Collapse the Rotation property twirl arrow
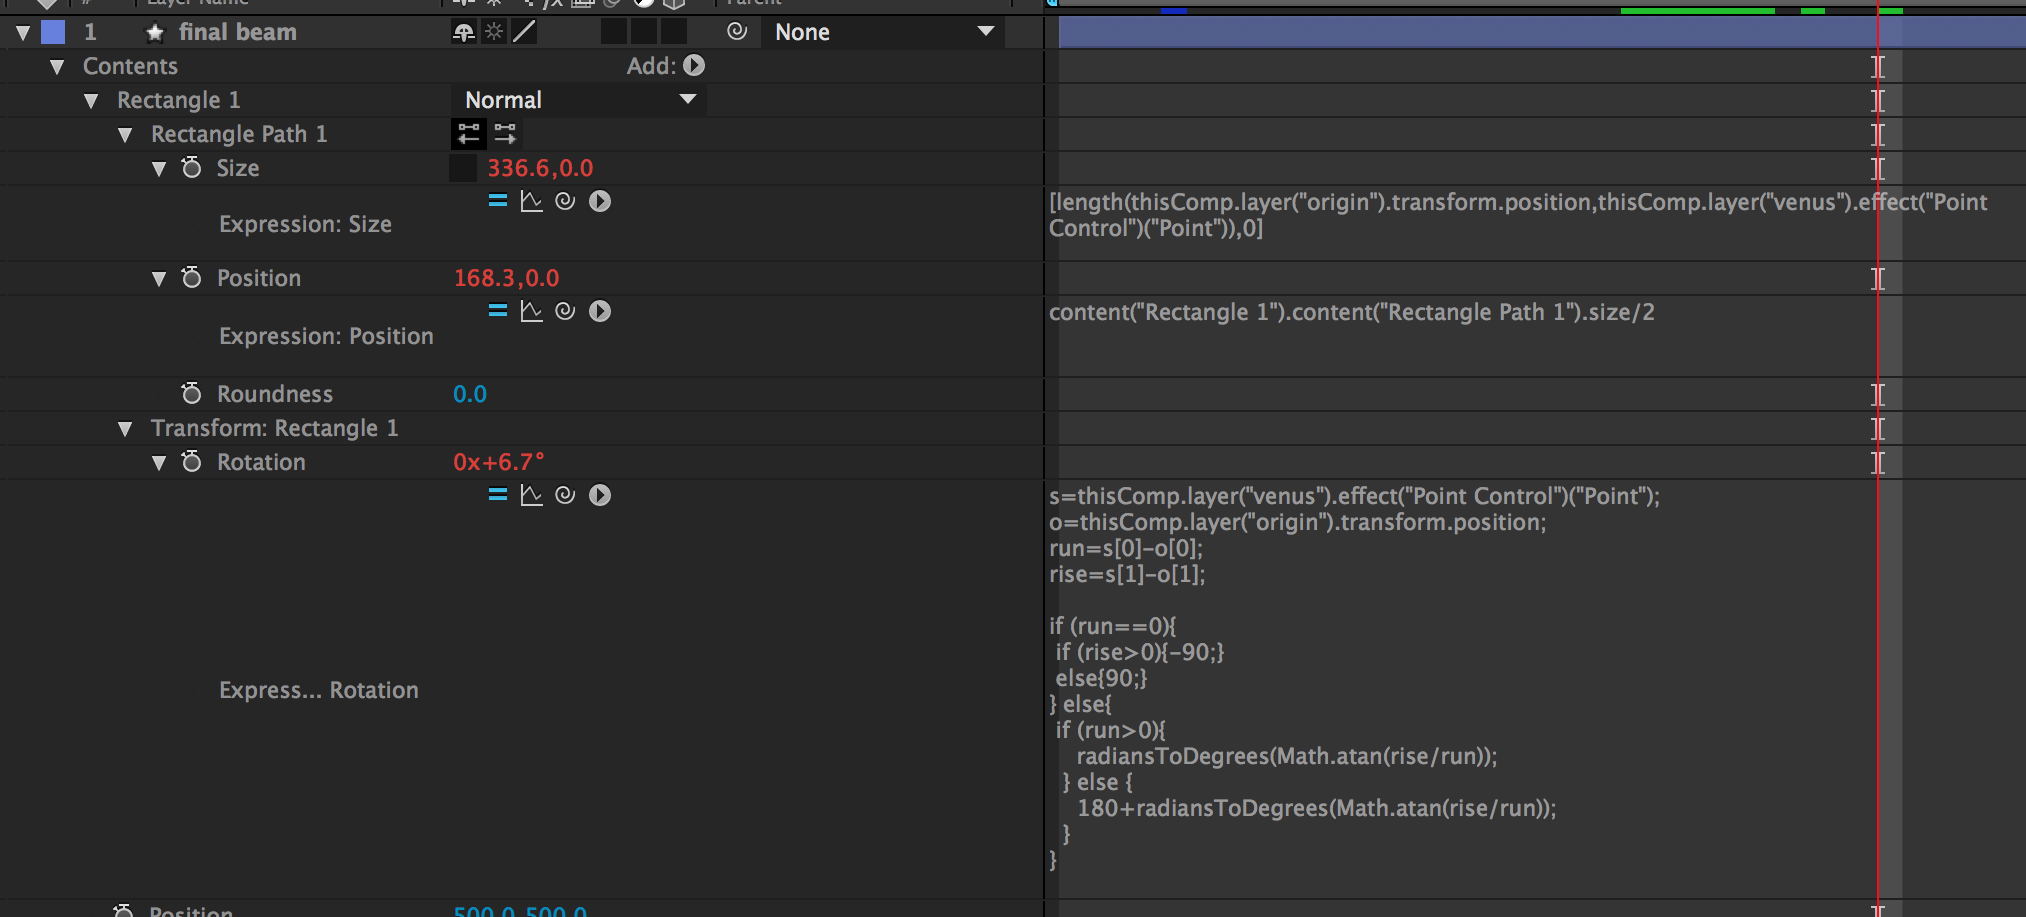The height and width of the screenshot is (917, 2026). pyautogui.click(x=159, y=463)
